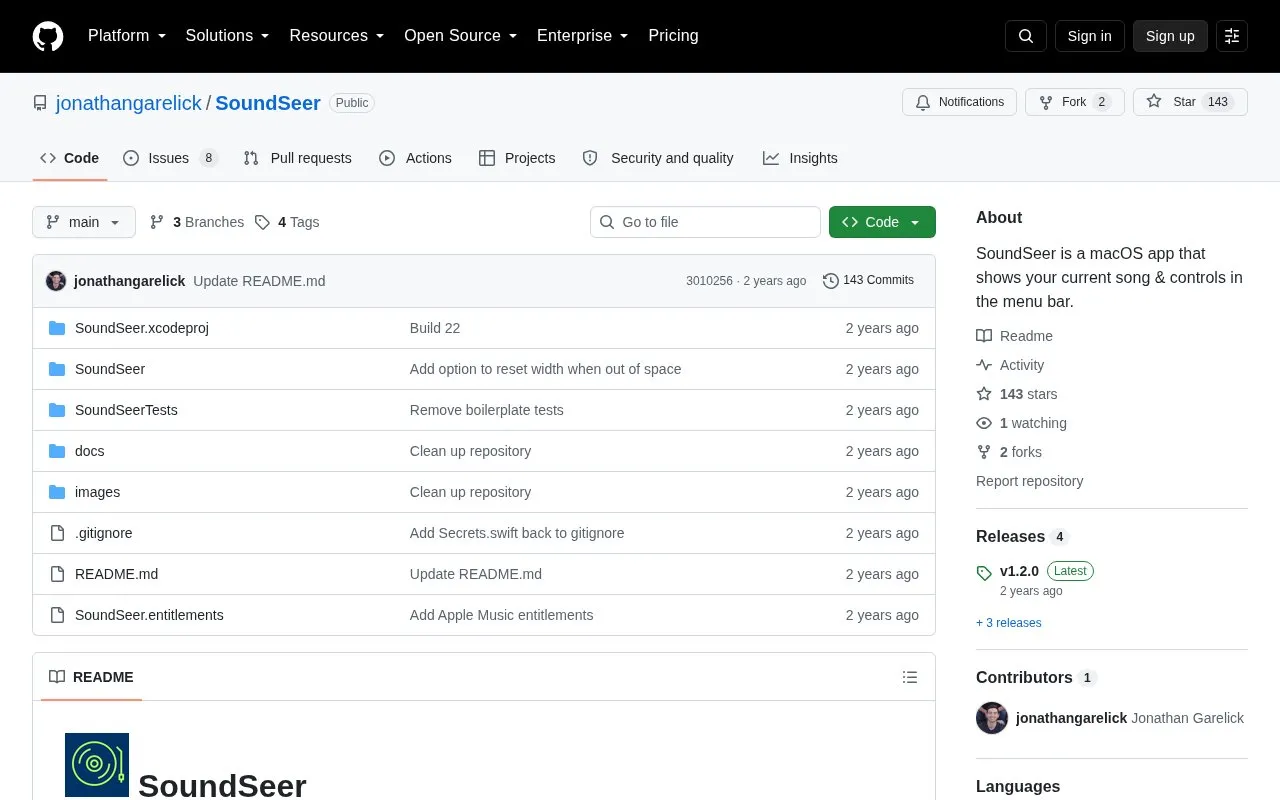Open the SoundSeer folder
This screenshot has height=800, width=1280.
click(110, 369)
